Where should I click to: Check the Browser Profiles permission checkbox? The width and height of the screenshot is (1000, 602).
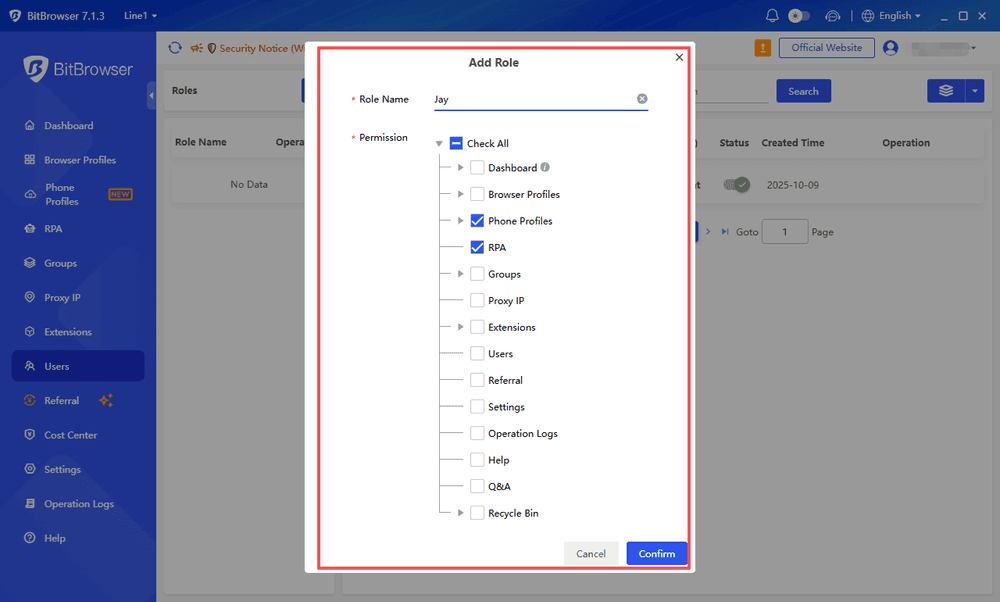tap(477, 195)
